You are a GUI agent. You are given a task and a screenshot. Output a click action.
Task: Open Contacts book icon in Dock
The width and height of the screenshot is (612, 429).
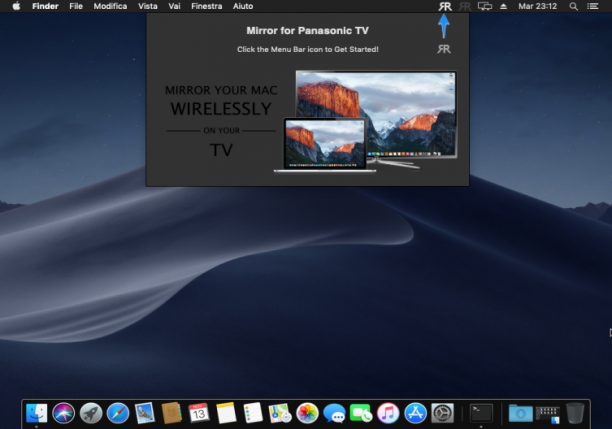click(172, 413)
